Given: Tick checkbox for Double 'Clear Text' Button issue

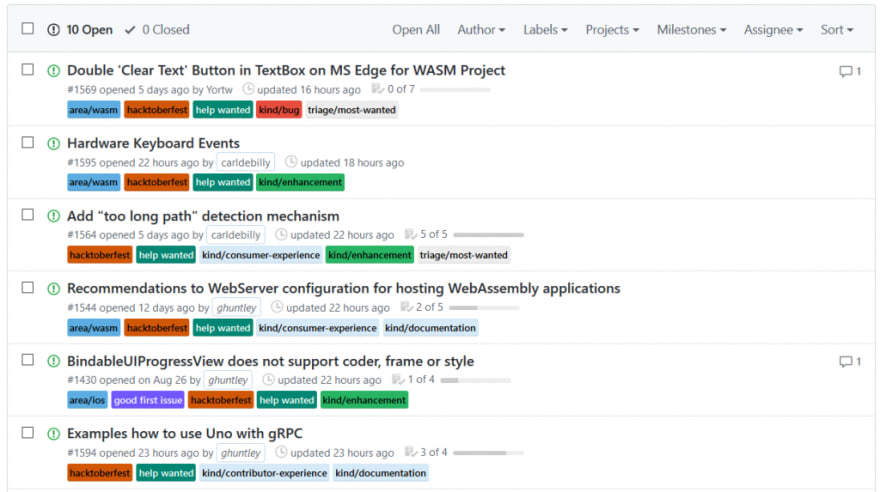Looking at the screenshot, I should pyautogui.click(x=28, y=70).
